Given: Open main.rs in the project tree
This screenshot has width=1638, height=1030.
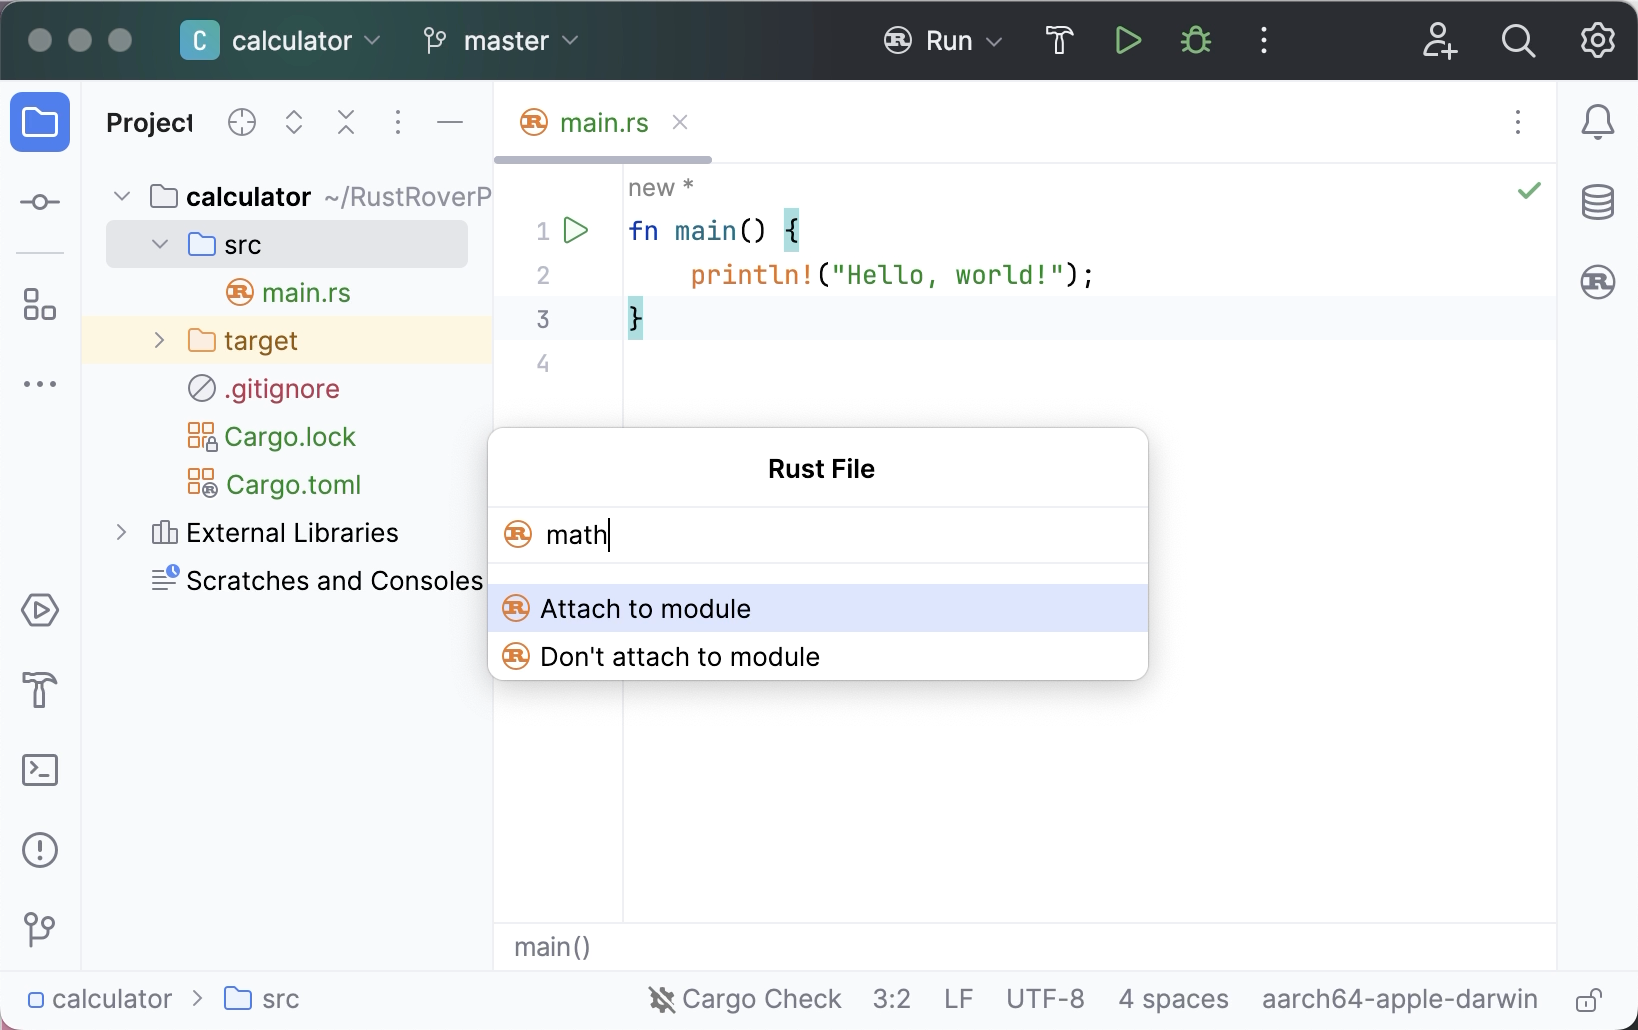Looking at the screenshot, I should (306, 292).
